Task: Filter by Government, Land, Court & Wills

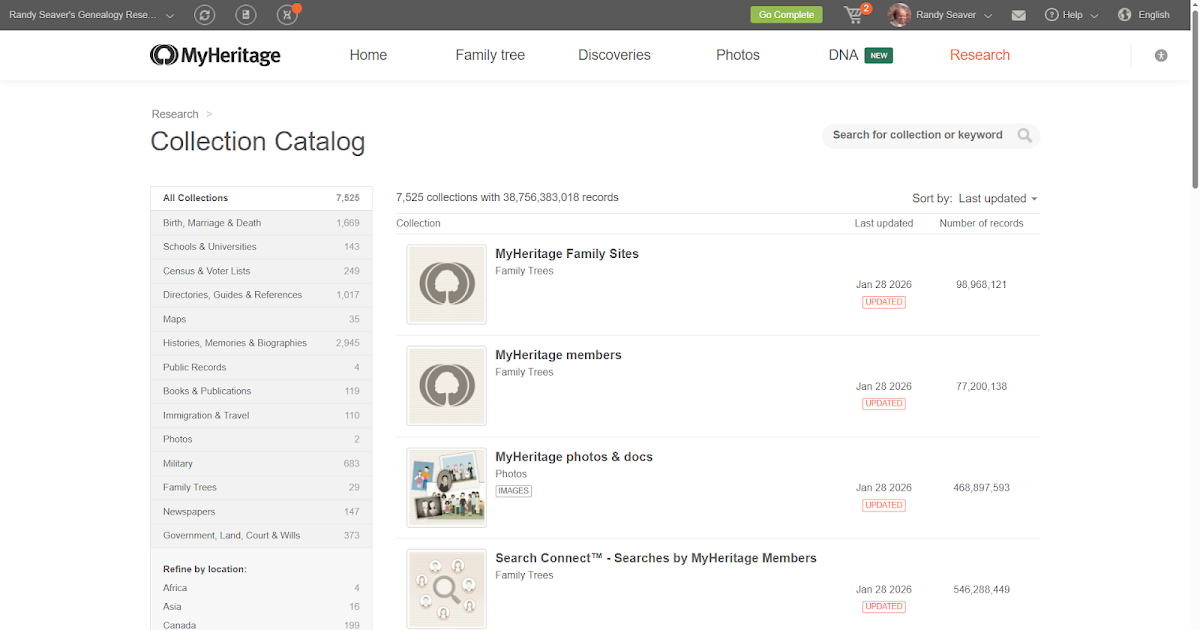Action: pyautogui.click(x=261, y=535)
